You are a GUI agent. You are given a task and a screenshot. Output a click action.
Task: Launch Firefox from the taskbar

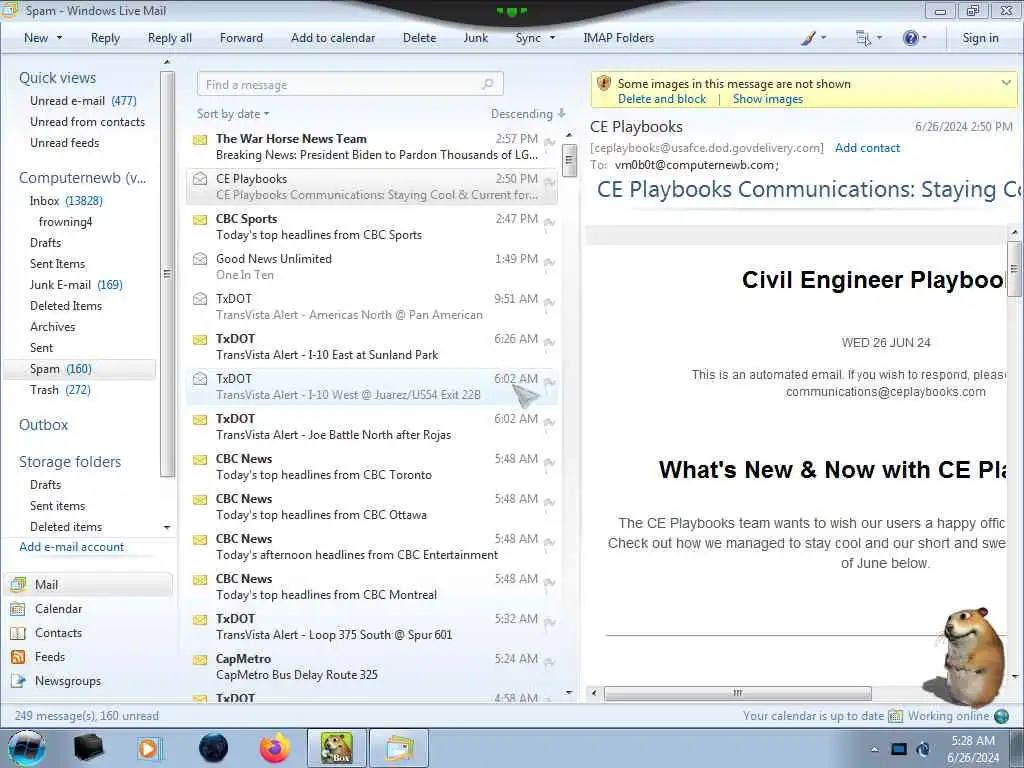click(x=275, y=748)
